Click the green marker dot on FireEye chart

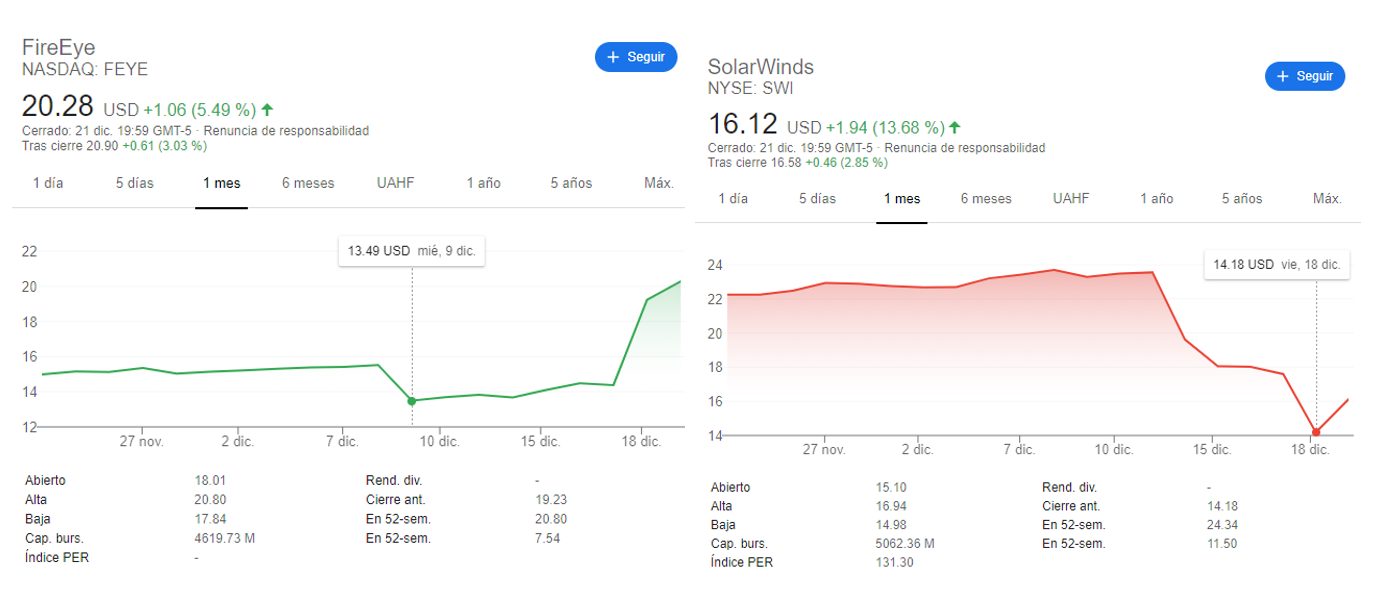point(412,401)
